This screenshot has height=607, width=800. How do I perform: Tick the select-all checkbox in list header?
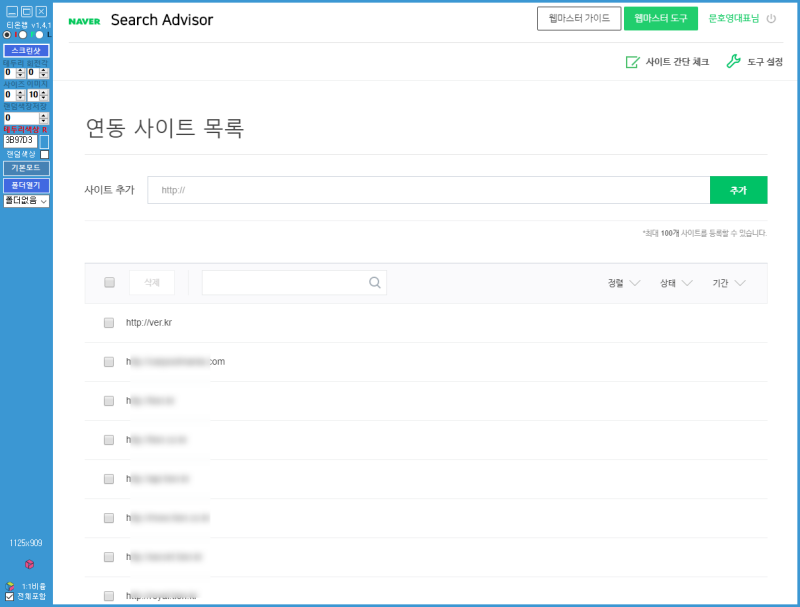pyautogui.click(x=109, y=282)
